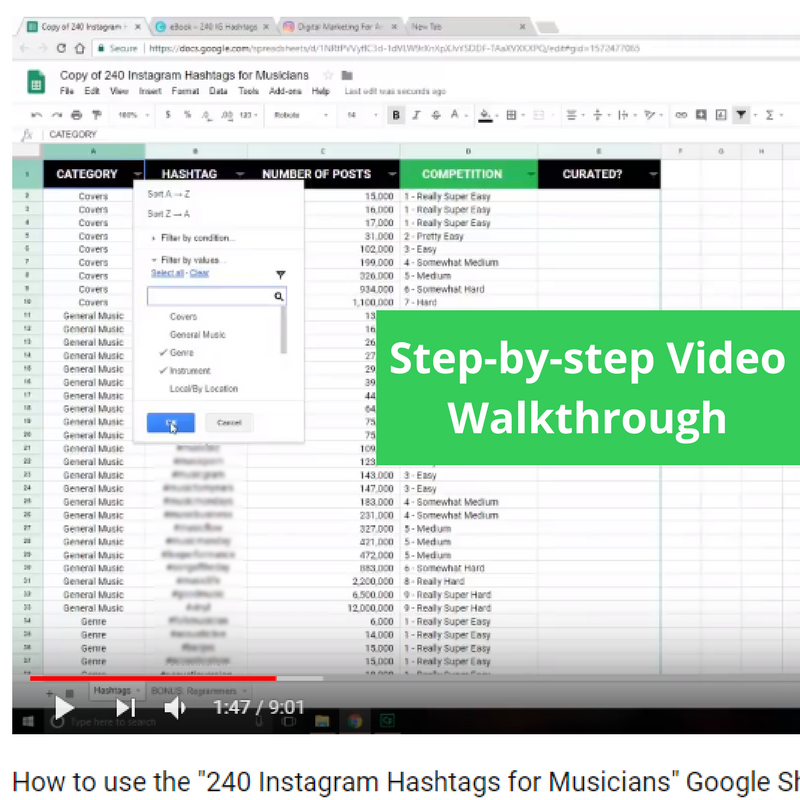Toggle strikethrough formatting
The image size is (800, 800).
435,115
